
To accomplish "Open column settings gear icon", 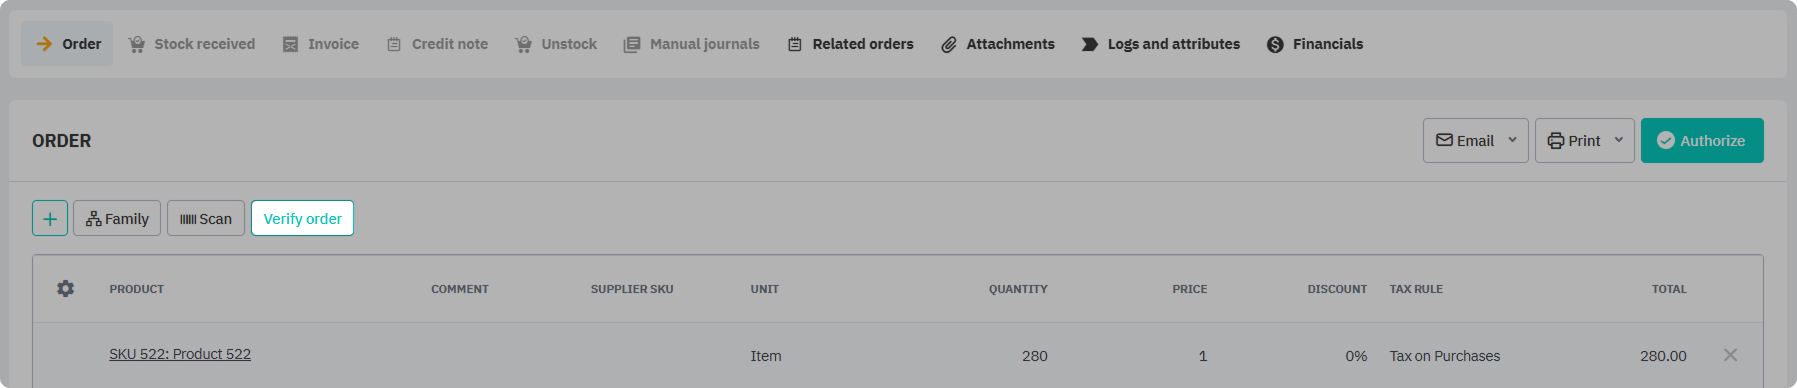I will pos(66,289).
